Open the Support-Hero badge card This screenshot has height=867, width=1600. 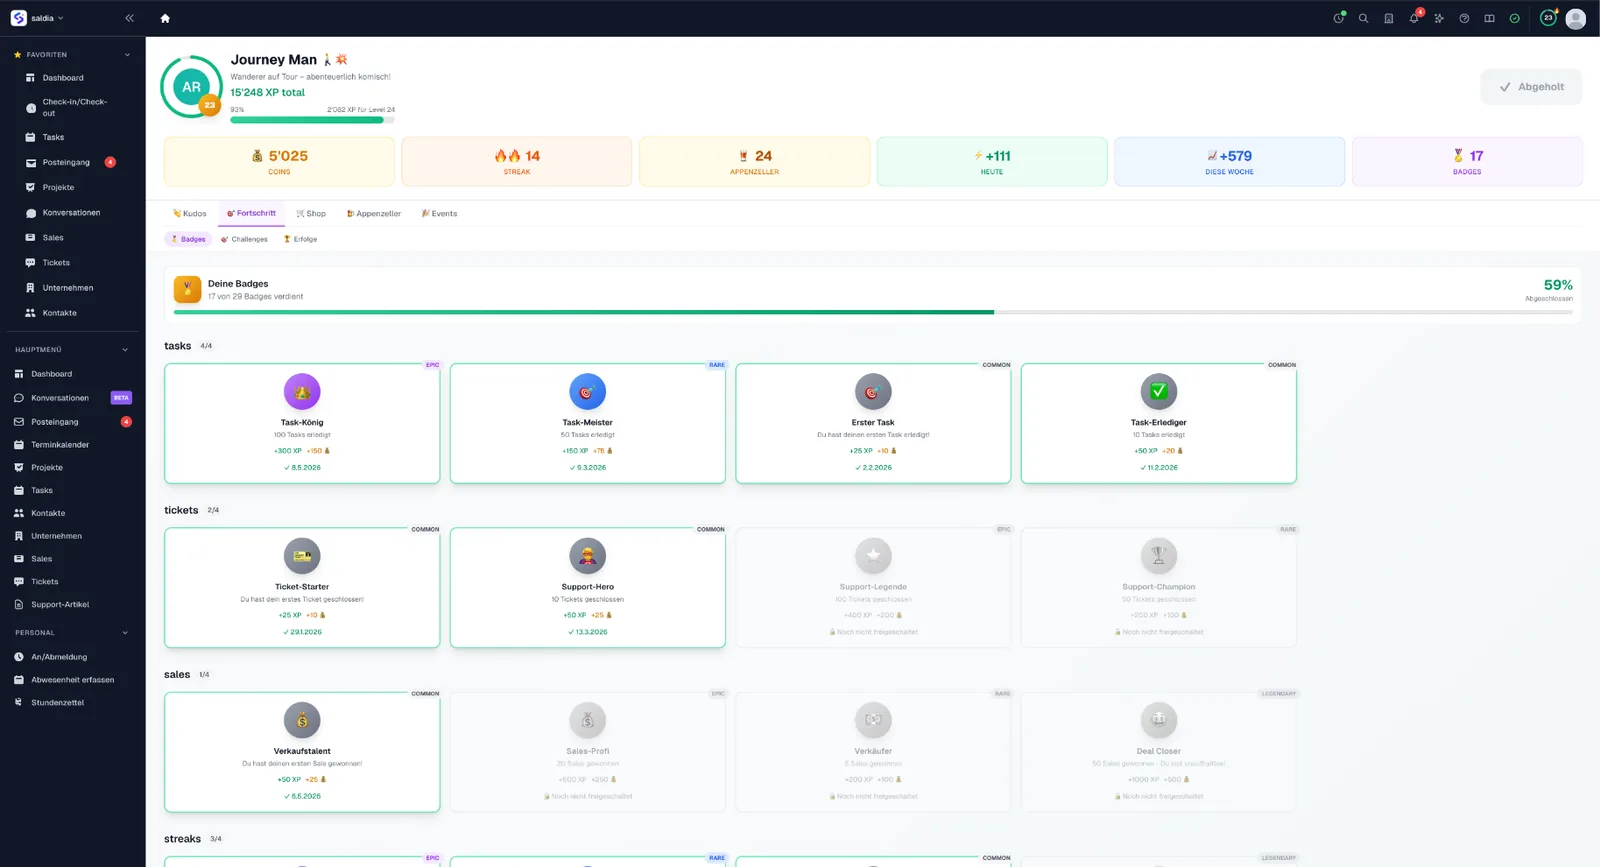(x=588, y=587)
